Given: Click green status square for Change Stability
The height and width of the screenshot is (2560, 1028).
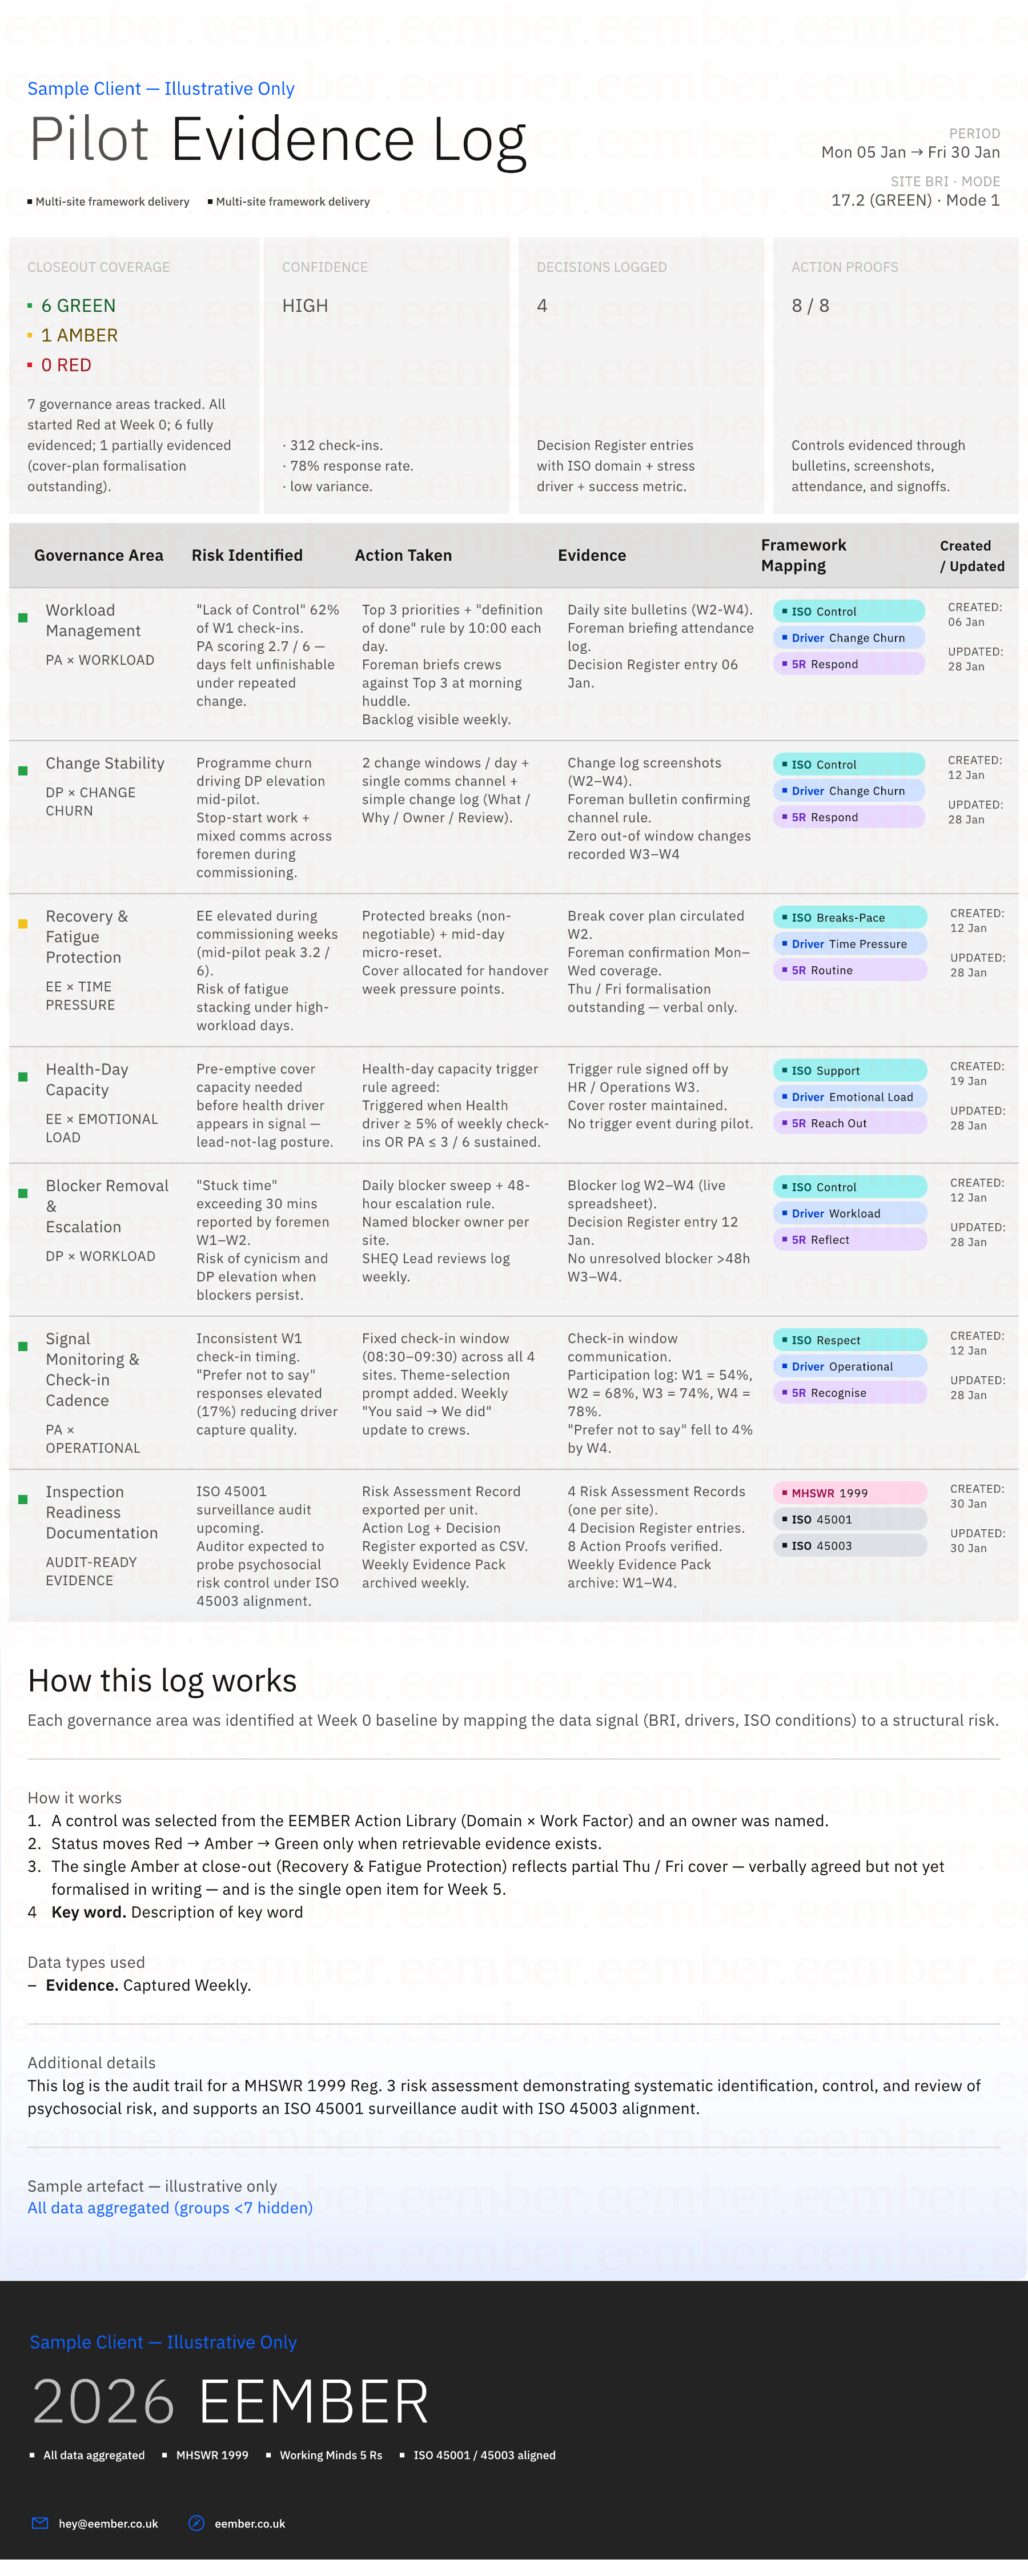Looking at the screenshot, I should (23, 771).
